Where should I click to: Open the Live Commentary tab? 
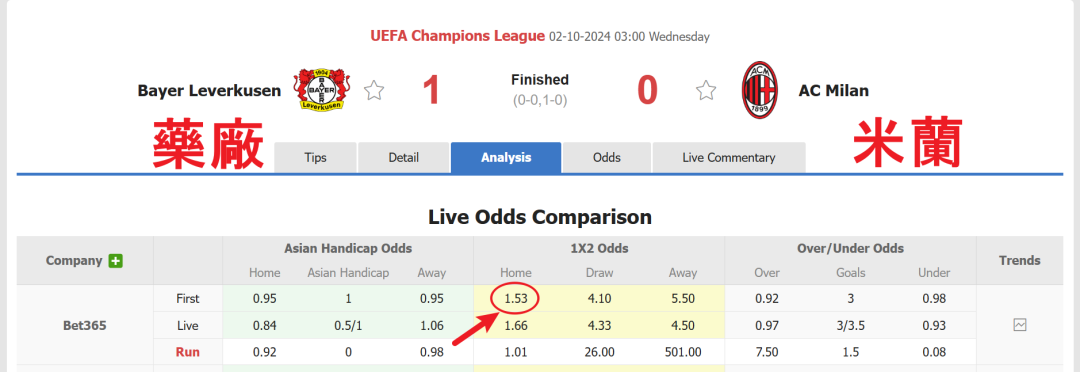point(729,157)
